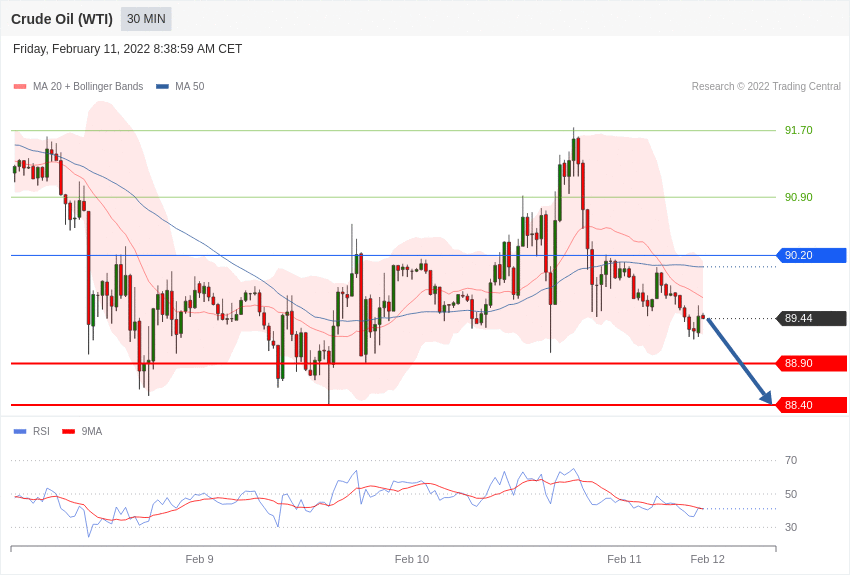Click the 9MA red legend swatch
The height and width of the screenshot is (576, 850).
[x=69, y=431]
